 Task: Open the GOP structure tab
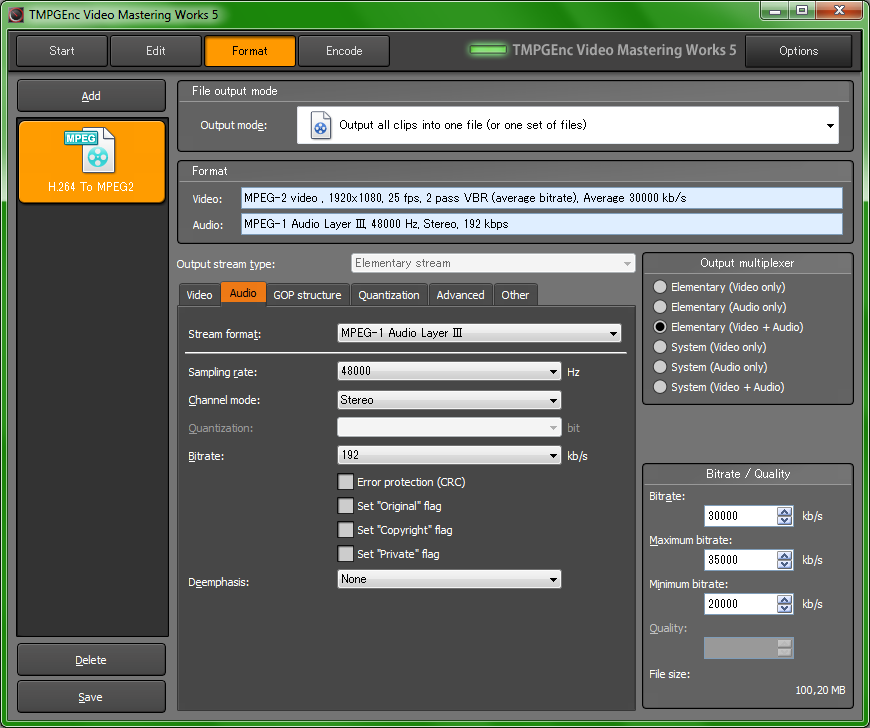[307, 295]
